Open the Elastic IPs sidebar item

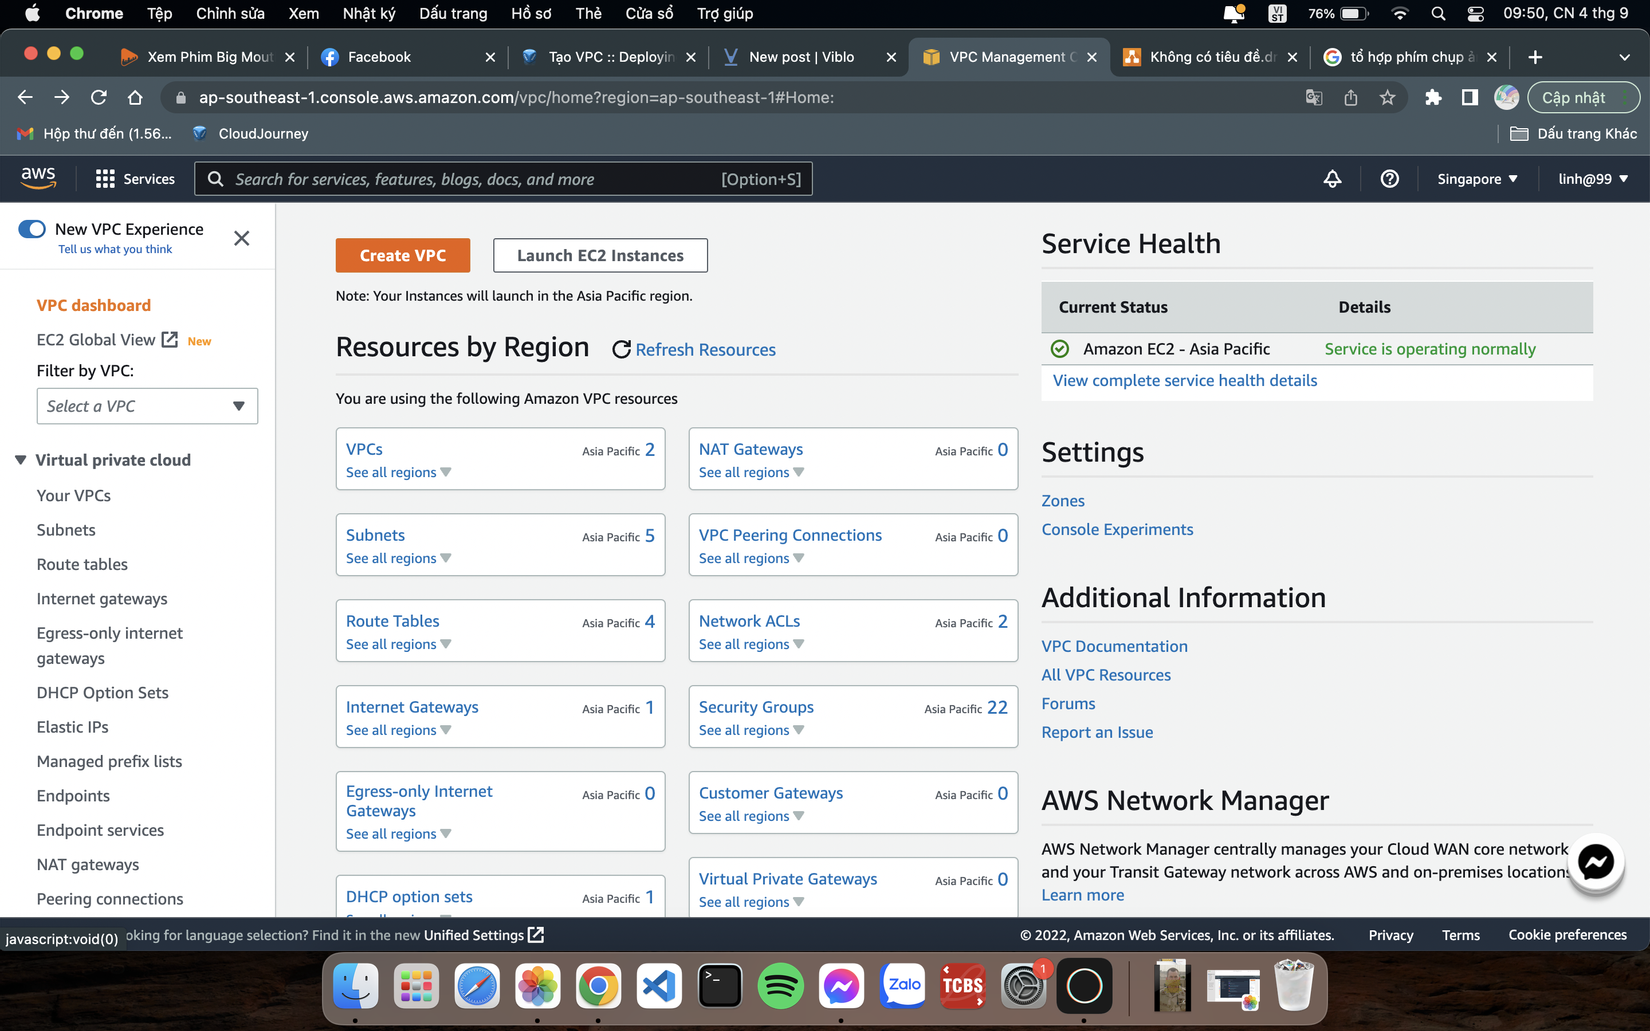pyautogui.click(x=72, y=727)
